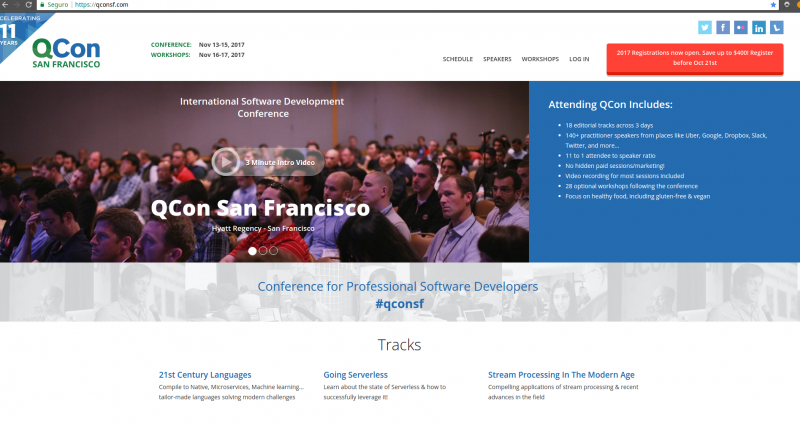
Task: Open the QCon Twitter page icon
Action: (x=705, y=28)
